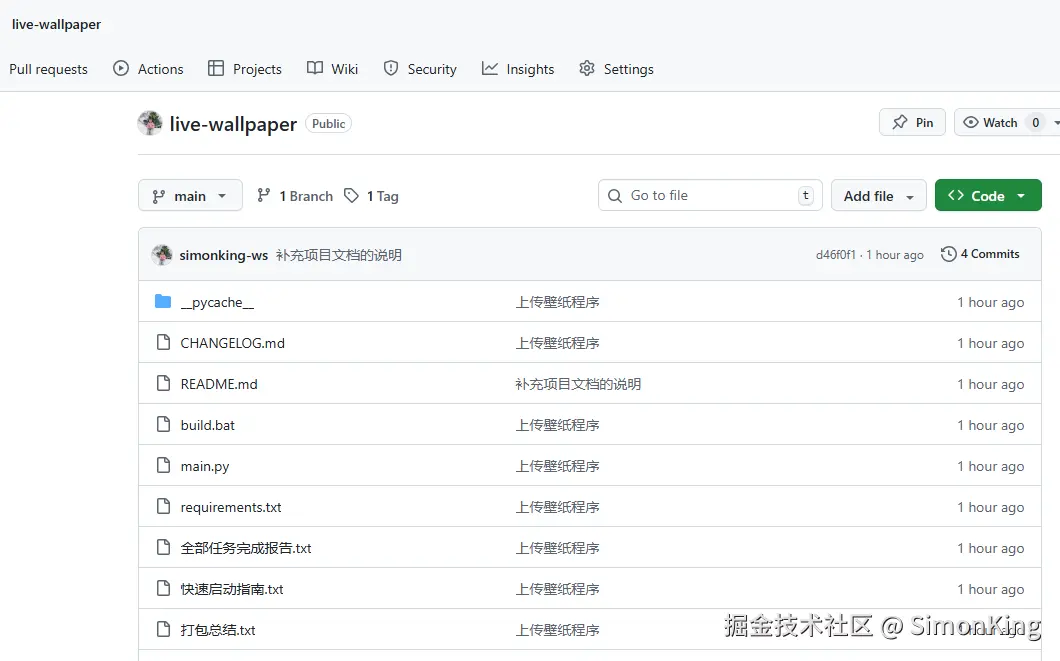Open the green Code dropdown
This screenshot has width=1060, height=661.
pyautogui.click(x=988, y=195)
